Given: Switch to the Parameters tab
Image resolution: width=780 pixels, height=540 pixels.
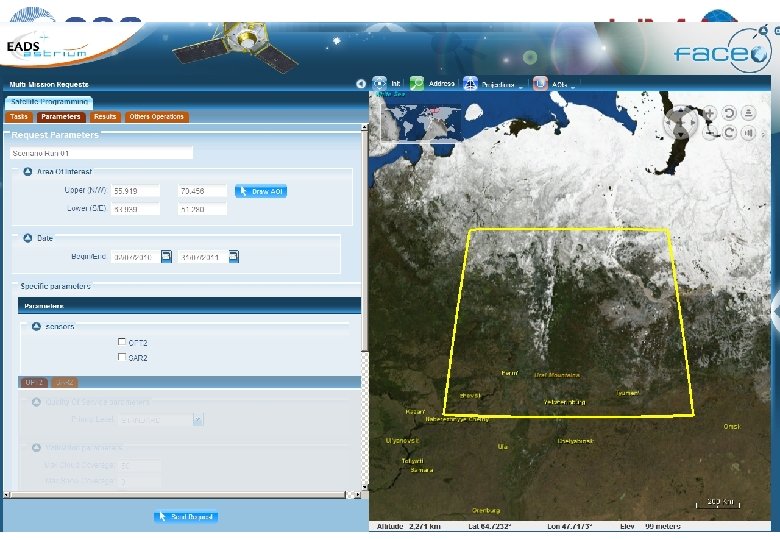Looking at the screenshot, I should 61,117.
